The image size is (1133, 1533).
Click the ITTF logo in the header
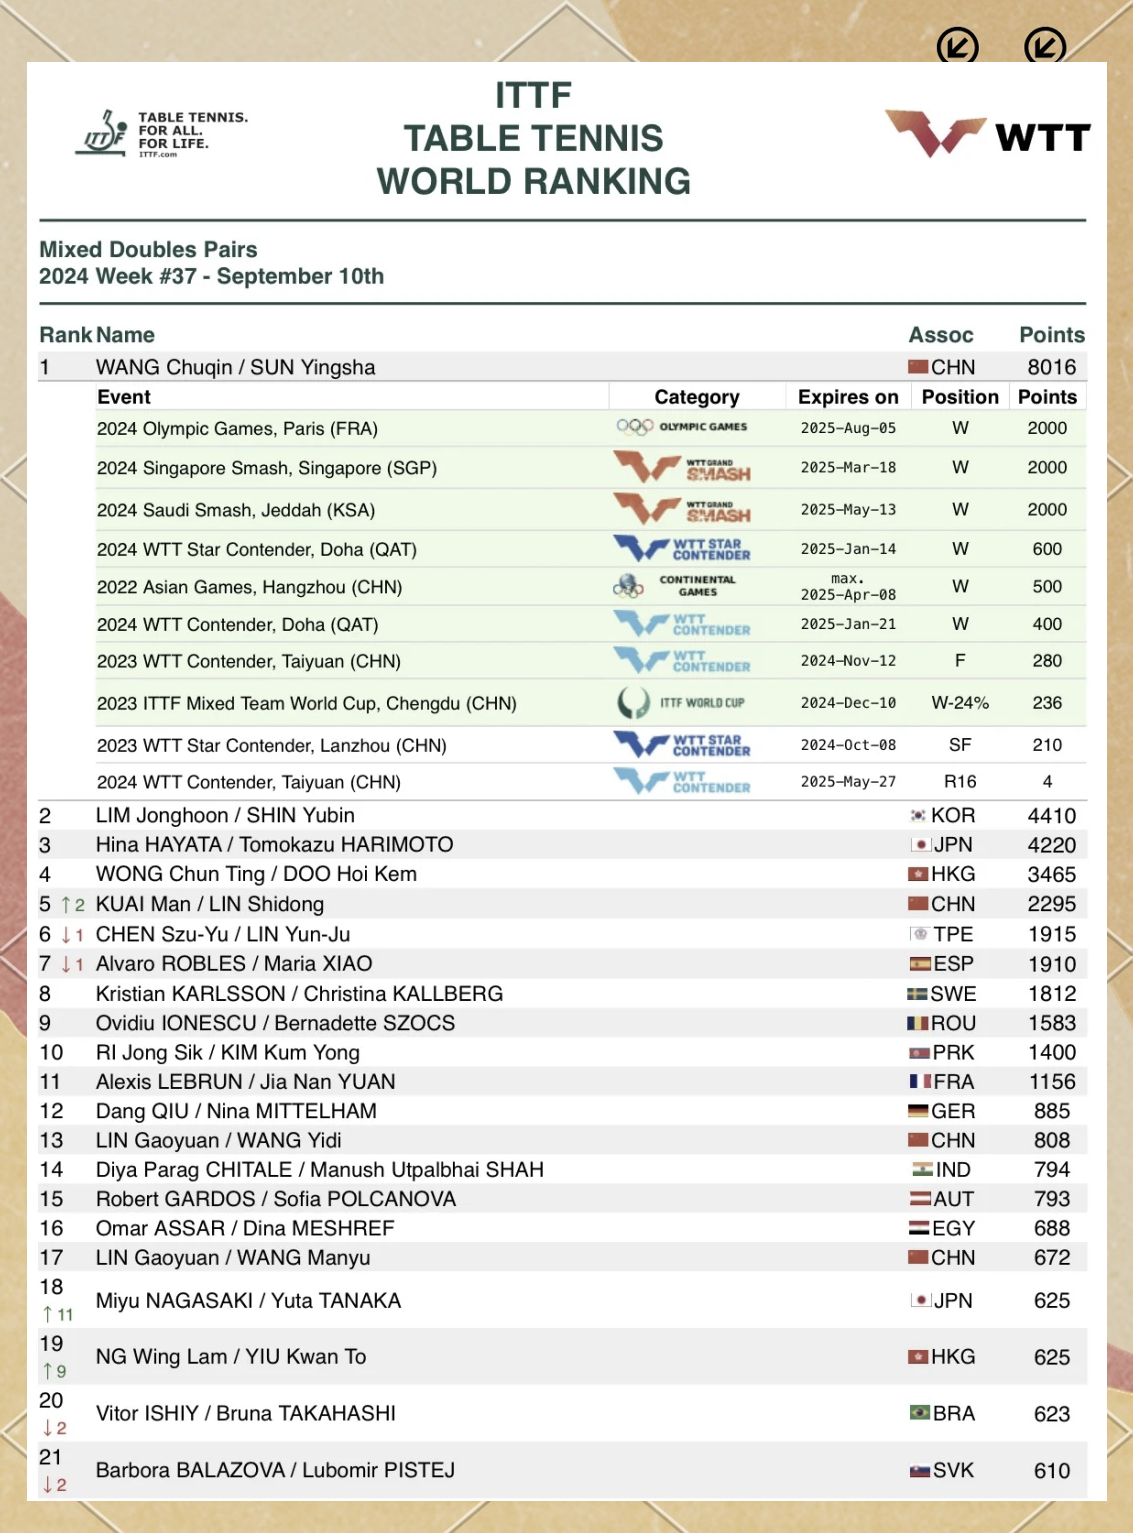[x=160, y=134]
